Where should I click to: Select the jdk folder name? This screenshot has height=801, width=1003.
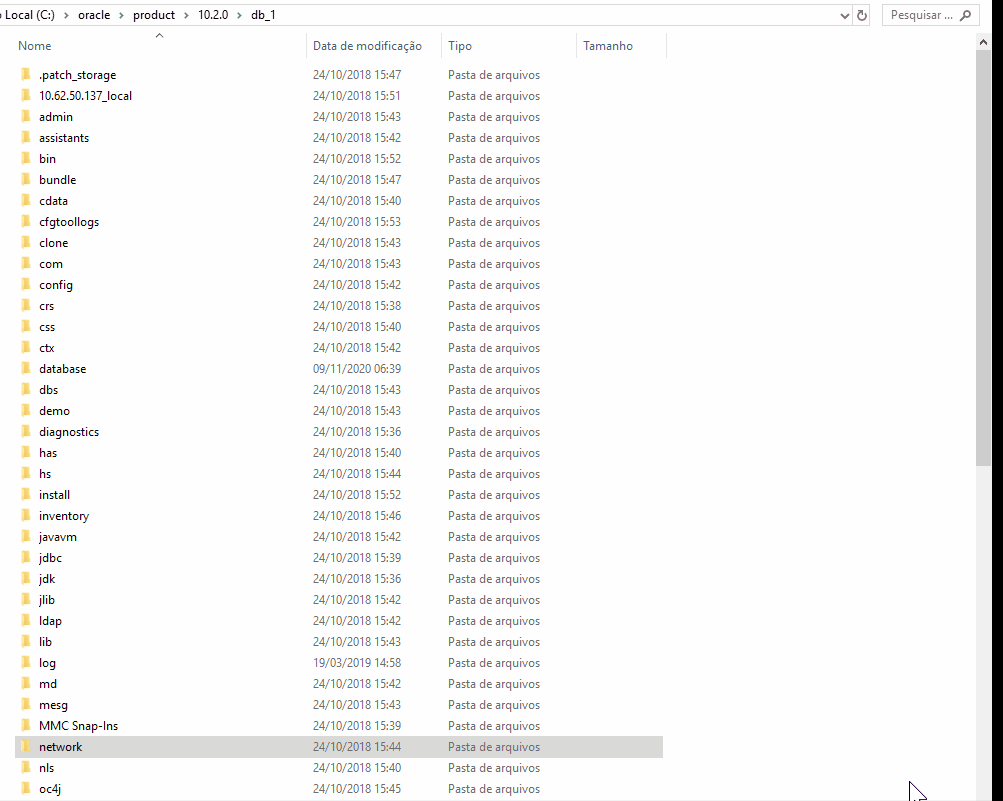pos(47,579)
